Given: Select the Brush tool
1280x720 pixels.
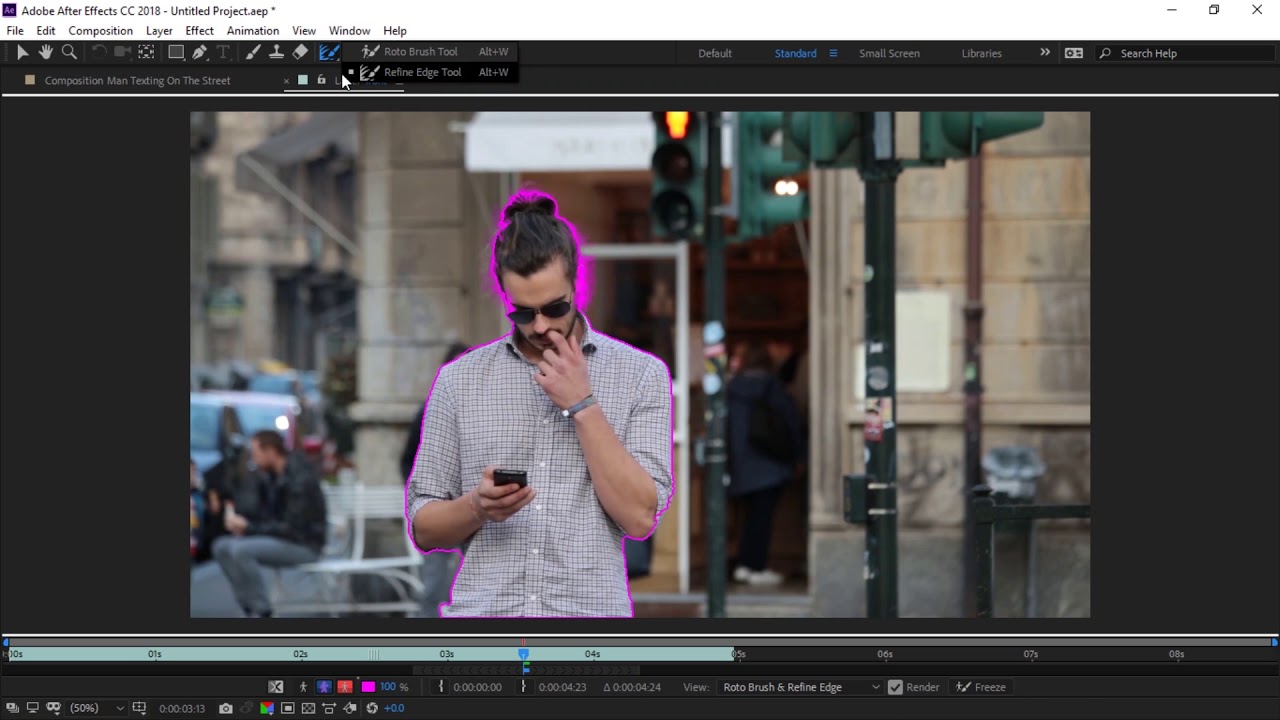Looking at the screenshot, I should pos(253,52).
